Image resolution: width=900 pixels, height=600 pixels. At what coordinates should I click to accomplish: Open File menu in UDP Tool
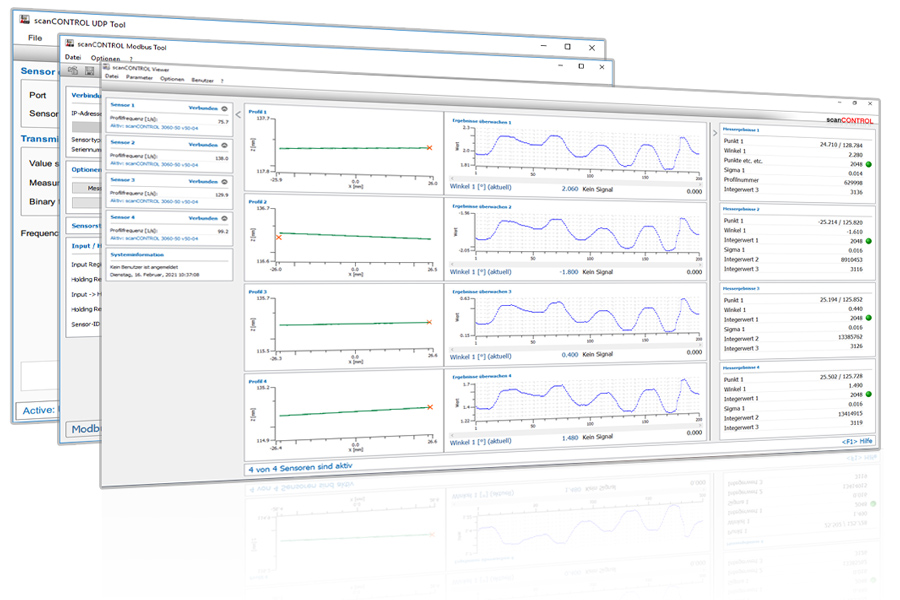(35, 38)
